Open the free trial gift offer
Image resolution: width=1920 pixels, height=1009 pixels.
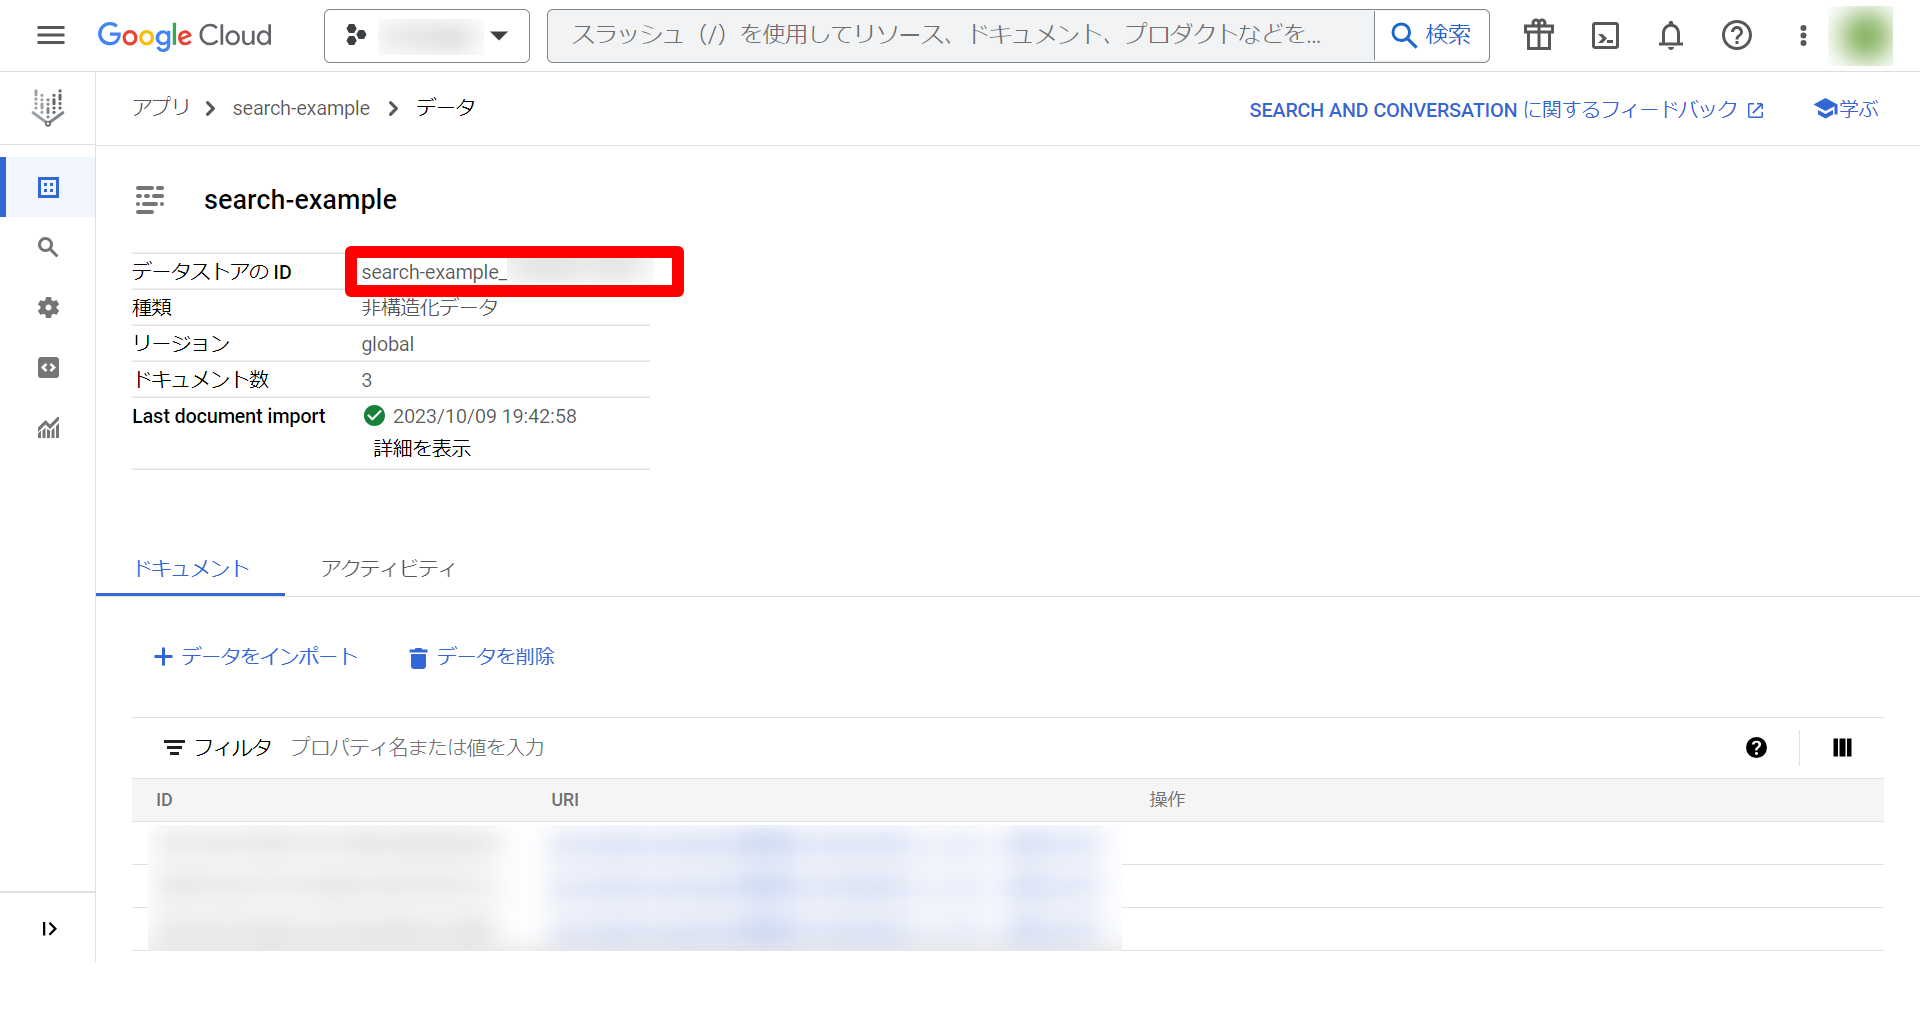click(x=1538, y=35)
